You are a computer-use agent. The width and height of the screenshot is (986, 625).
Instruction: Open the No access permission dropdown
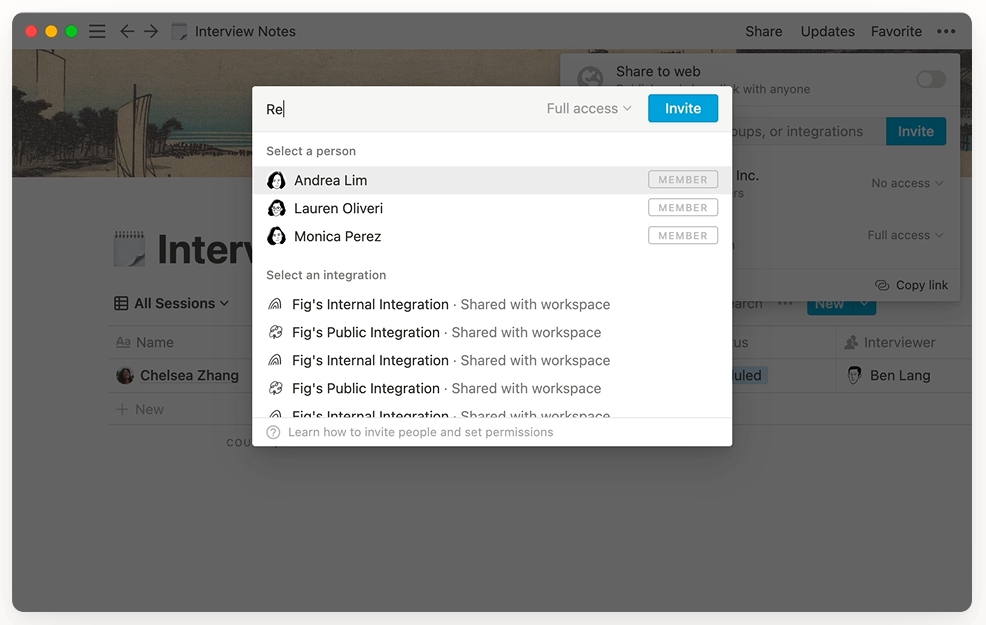point(907,184)
